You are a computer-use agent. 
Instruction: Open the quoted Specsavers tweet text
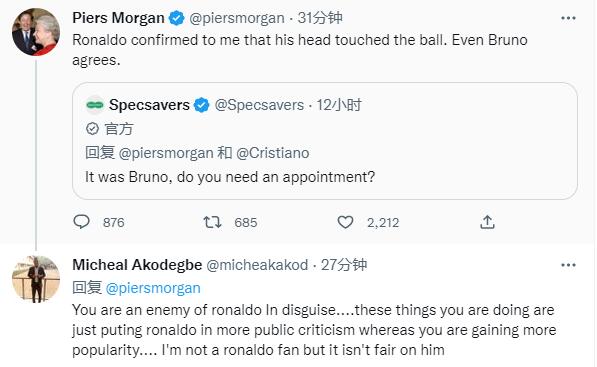click(x=230, y=177)
